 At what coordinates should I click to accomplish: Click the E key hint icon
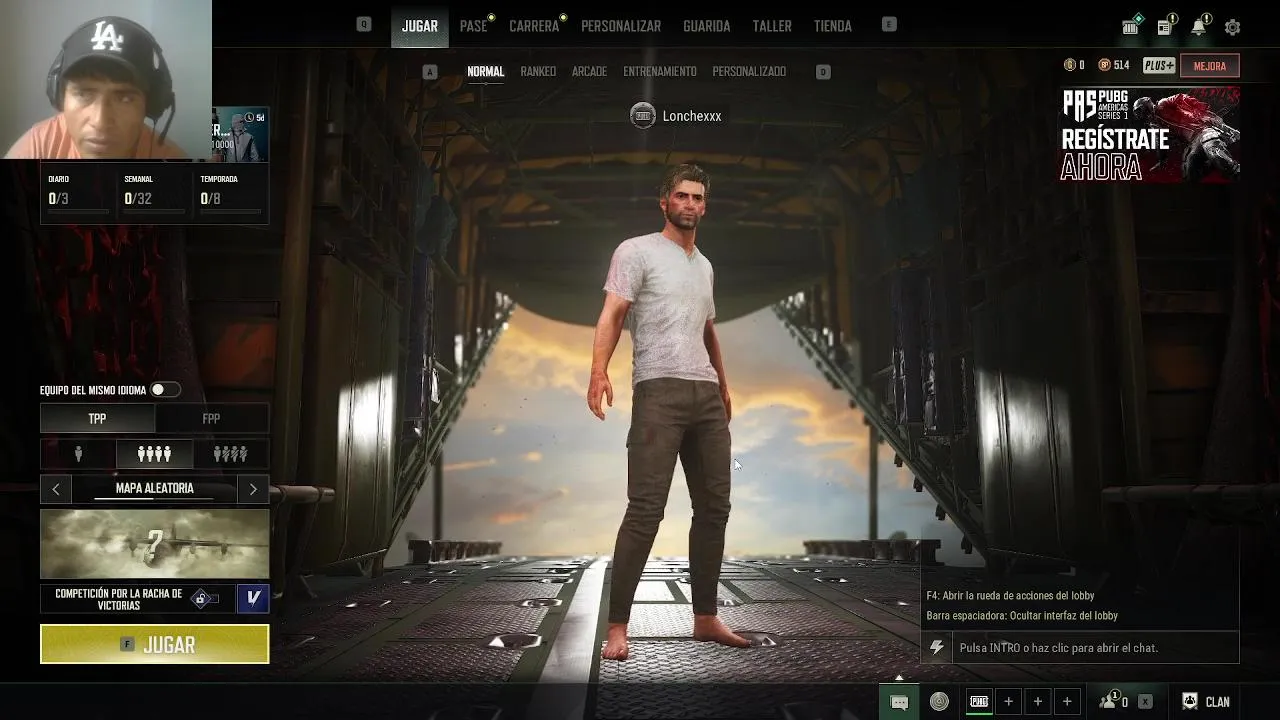pyautogui.click(x=889, y=25)
